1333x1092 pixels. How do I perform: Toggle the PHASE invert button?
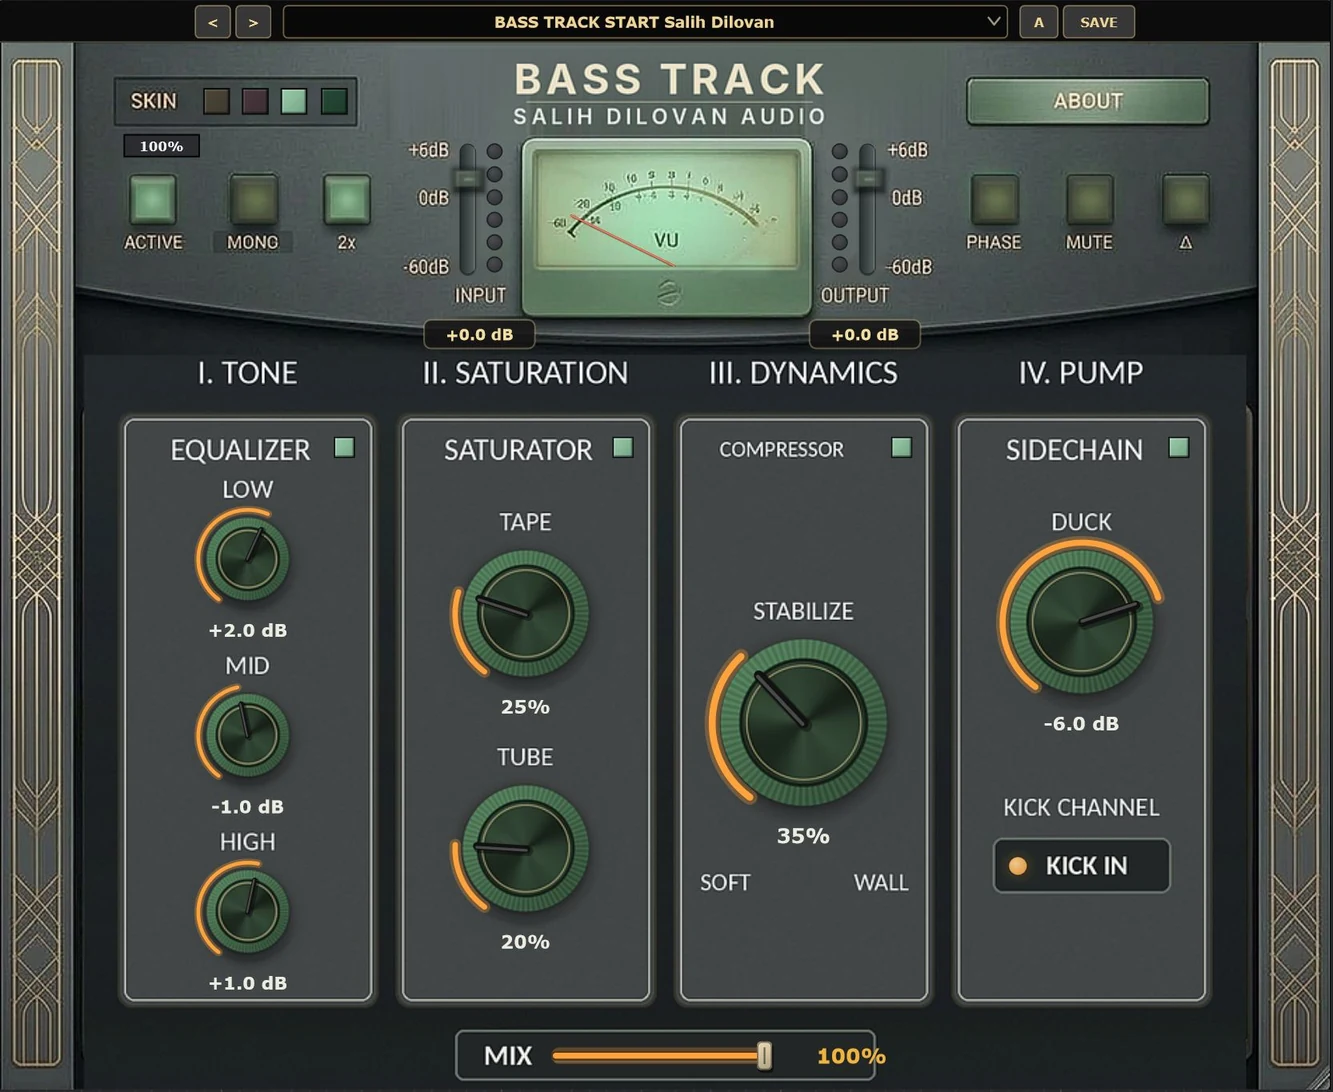point(994,199)
